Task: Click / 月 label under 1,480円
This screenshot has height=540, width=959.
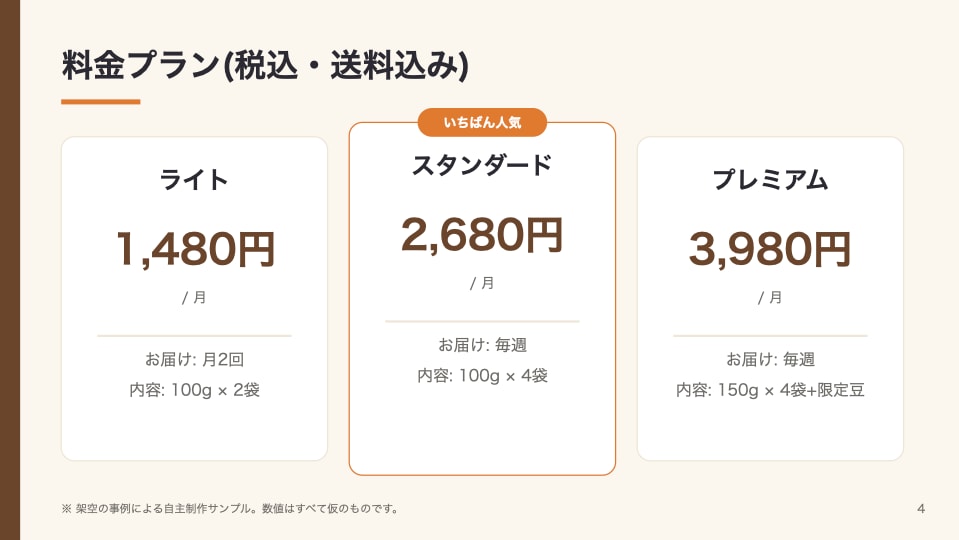Action: (194, 298)
